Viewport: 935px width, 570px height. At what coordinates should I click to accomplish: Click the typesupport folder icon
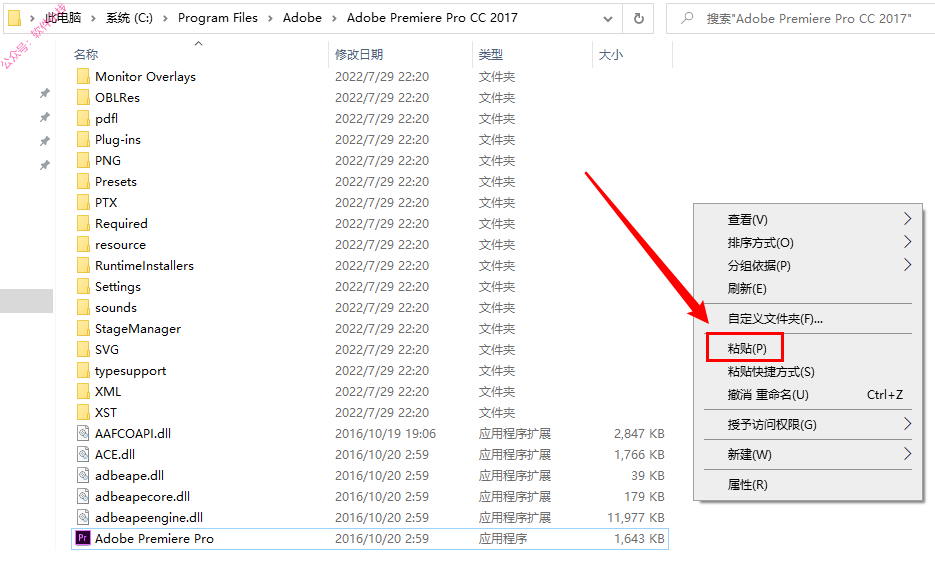(x=83, y=370)
